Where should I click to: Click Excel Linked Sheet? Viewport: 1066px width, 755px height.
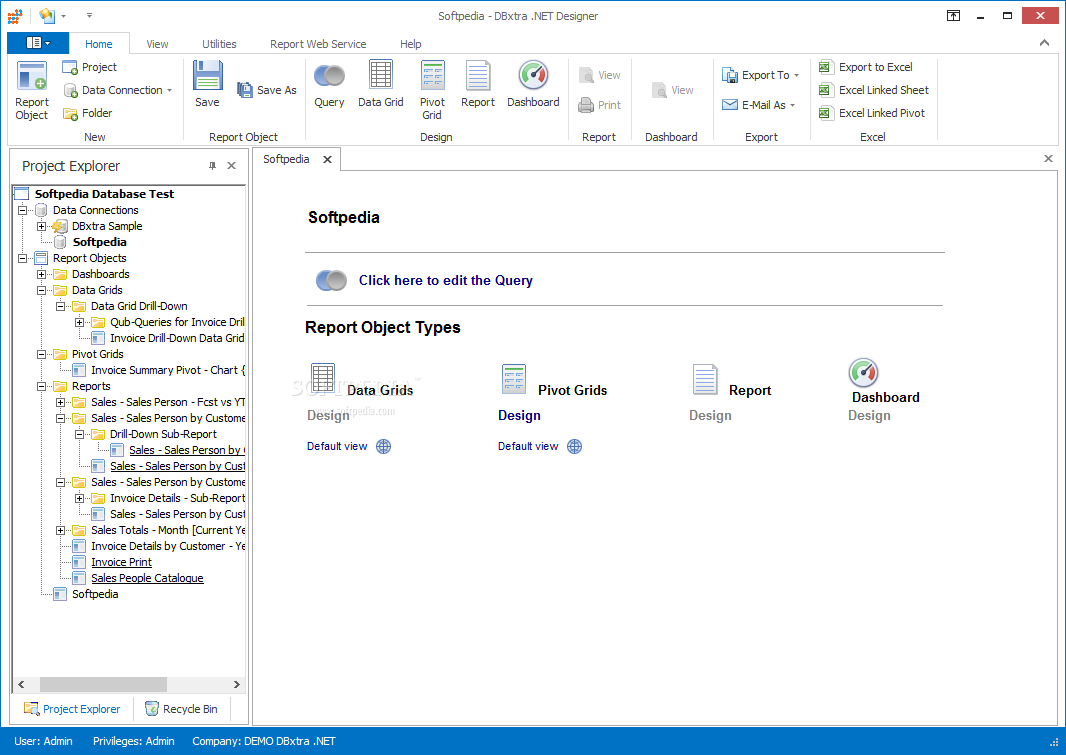pyautogui.click(x=874, y=90)
